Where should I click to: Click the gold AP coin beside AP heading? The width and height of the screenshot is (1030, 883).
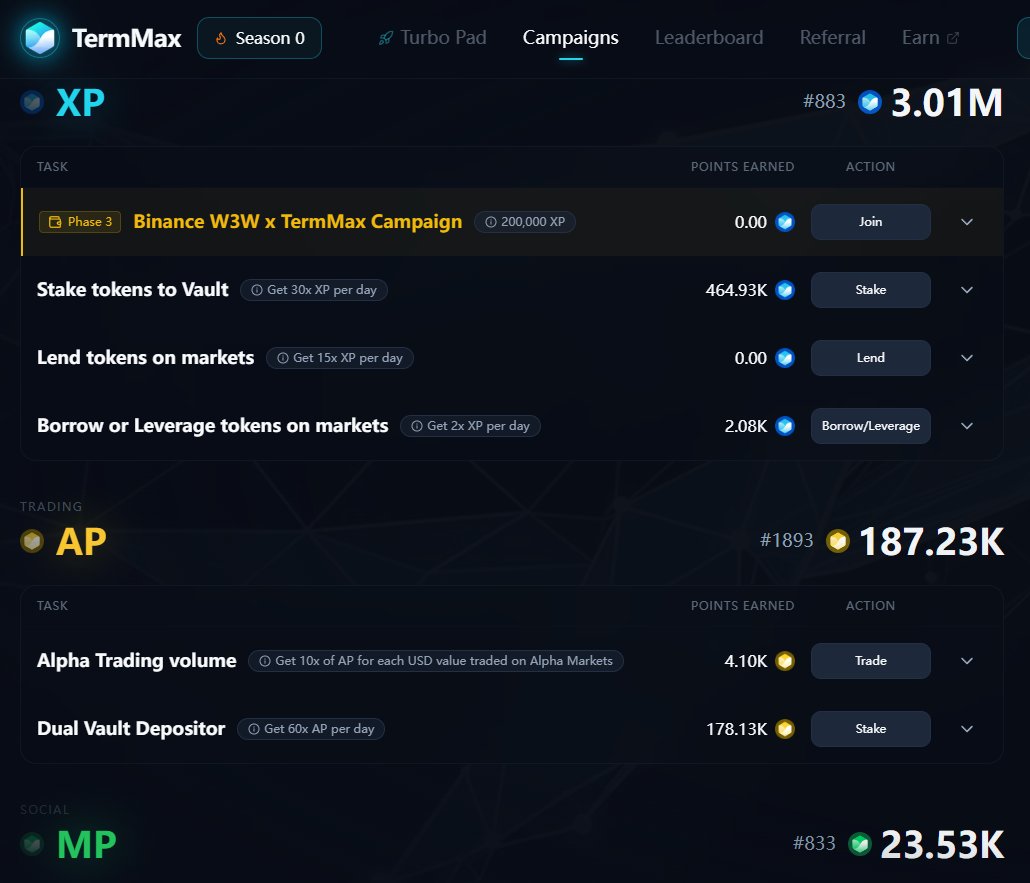(x=32, y=541)
